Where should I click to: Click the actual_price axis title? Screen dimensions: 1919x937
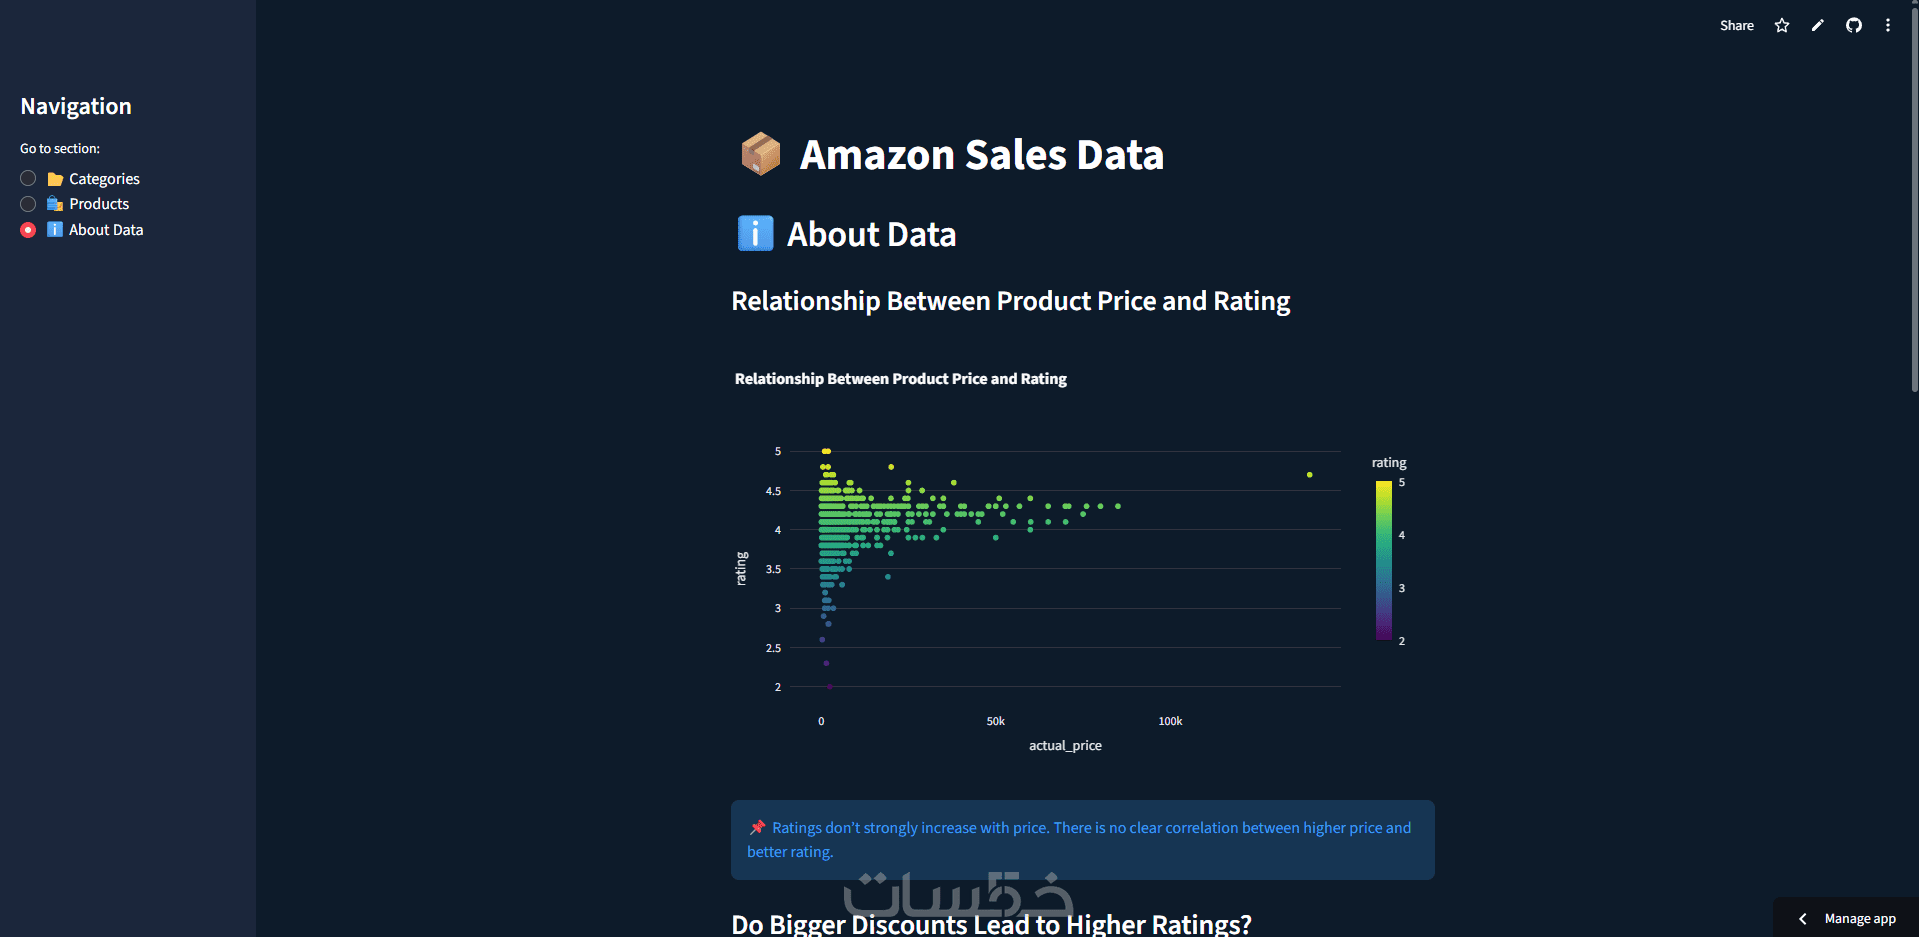click(x=1065, y=746)
